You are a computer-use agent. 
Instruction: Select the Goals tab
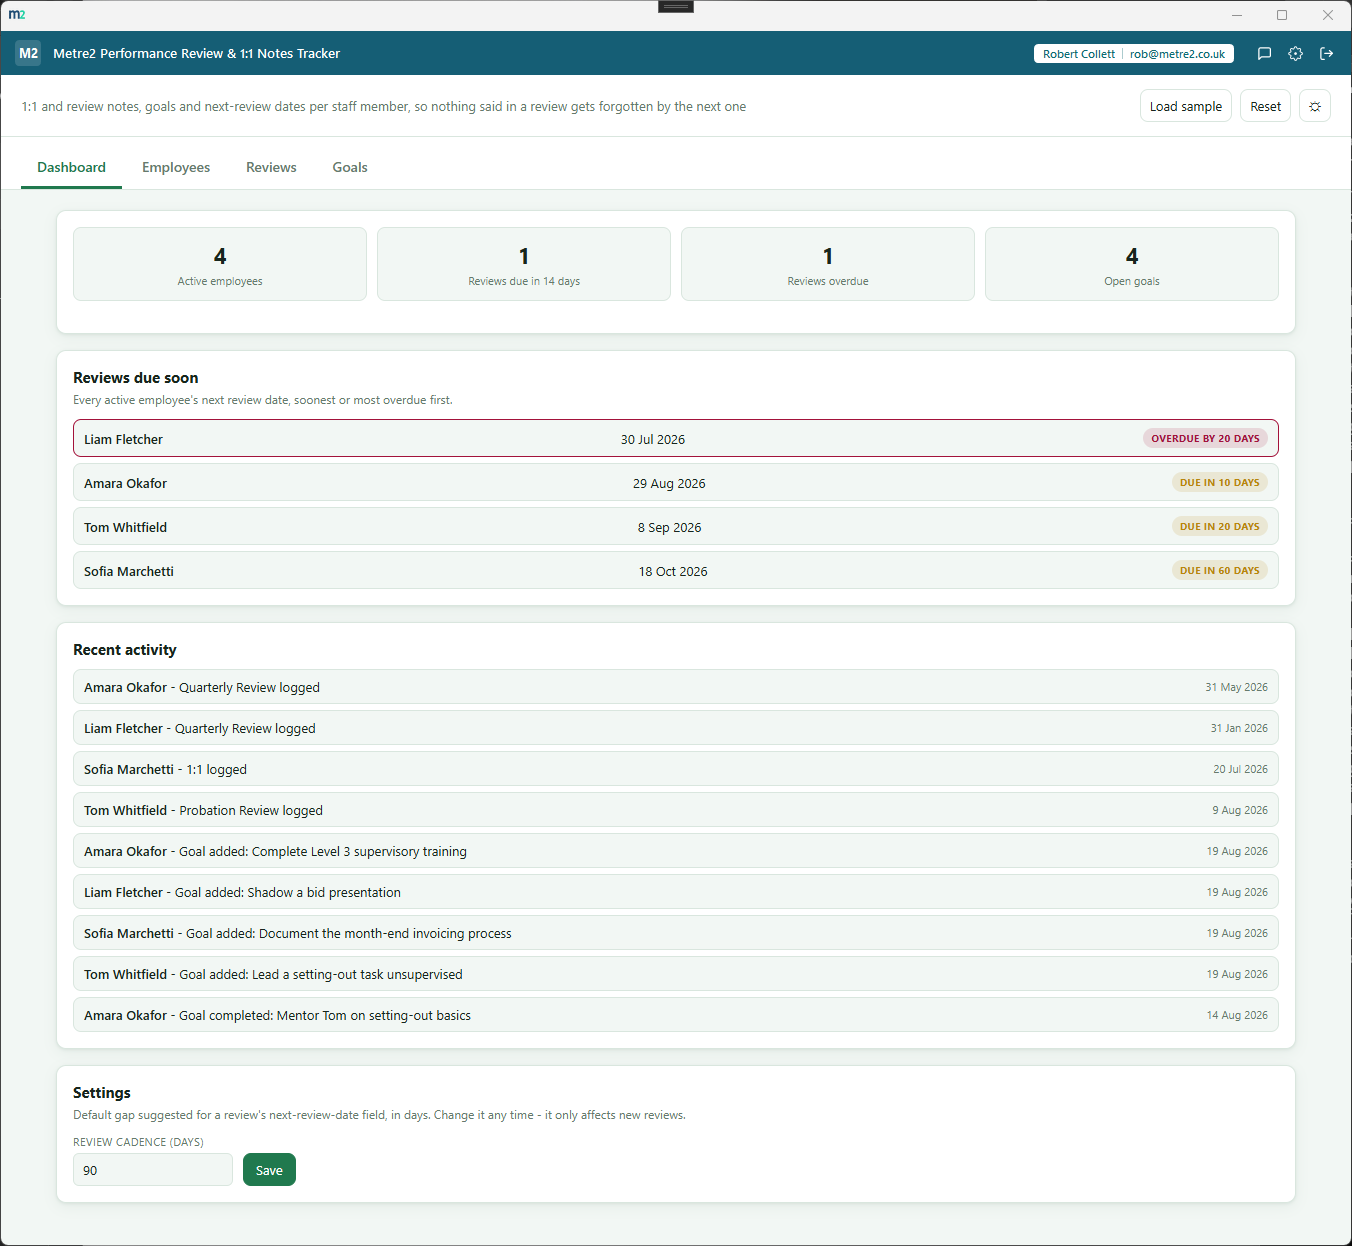tap(350, 167)
